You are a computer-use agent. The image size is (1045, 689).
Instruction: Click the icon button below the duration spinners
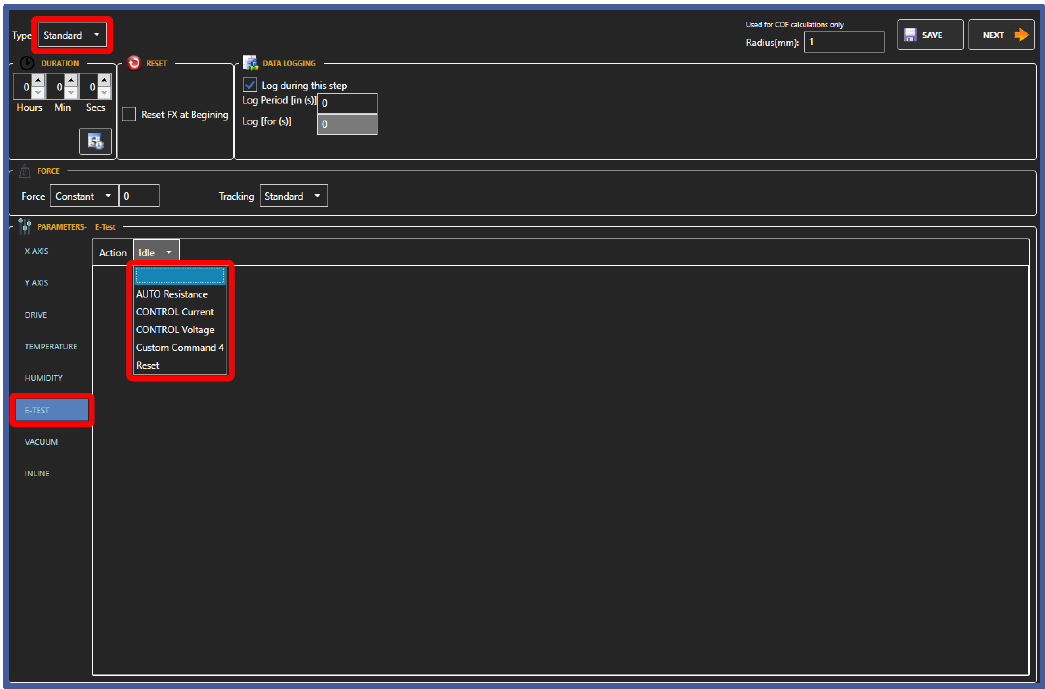95,141
